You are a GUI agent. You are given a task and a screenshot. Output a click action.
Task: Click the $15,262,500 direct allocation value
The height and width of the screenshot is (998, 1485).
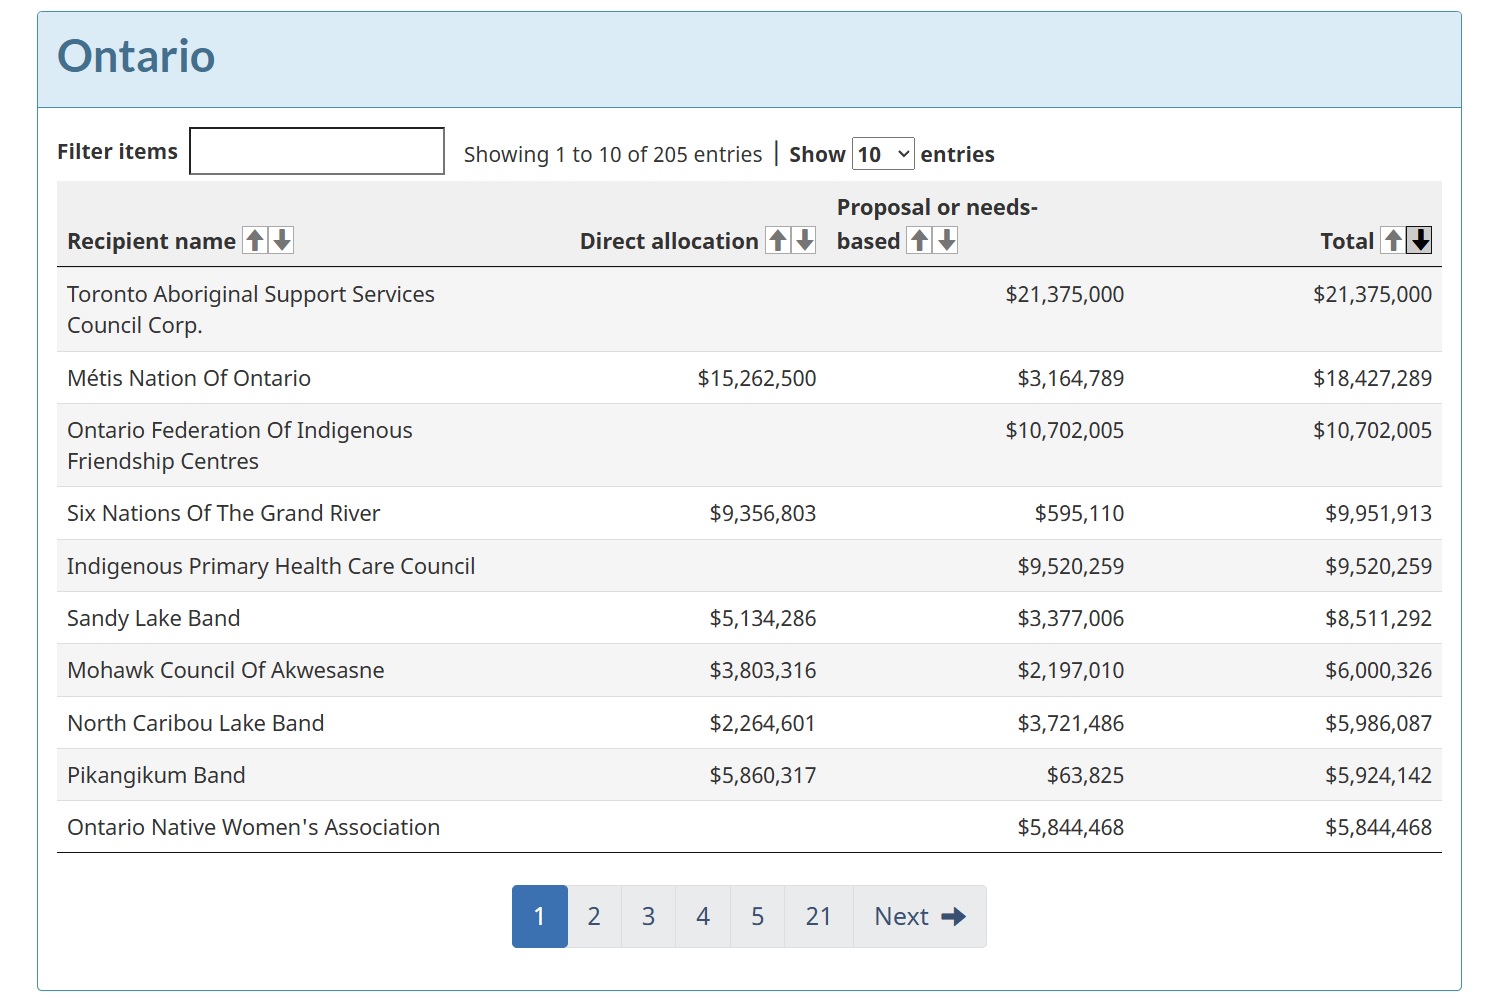(x=757, y=378)
